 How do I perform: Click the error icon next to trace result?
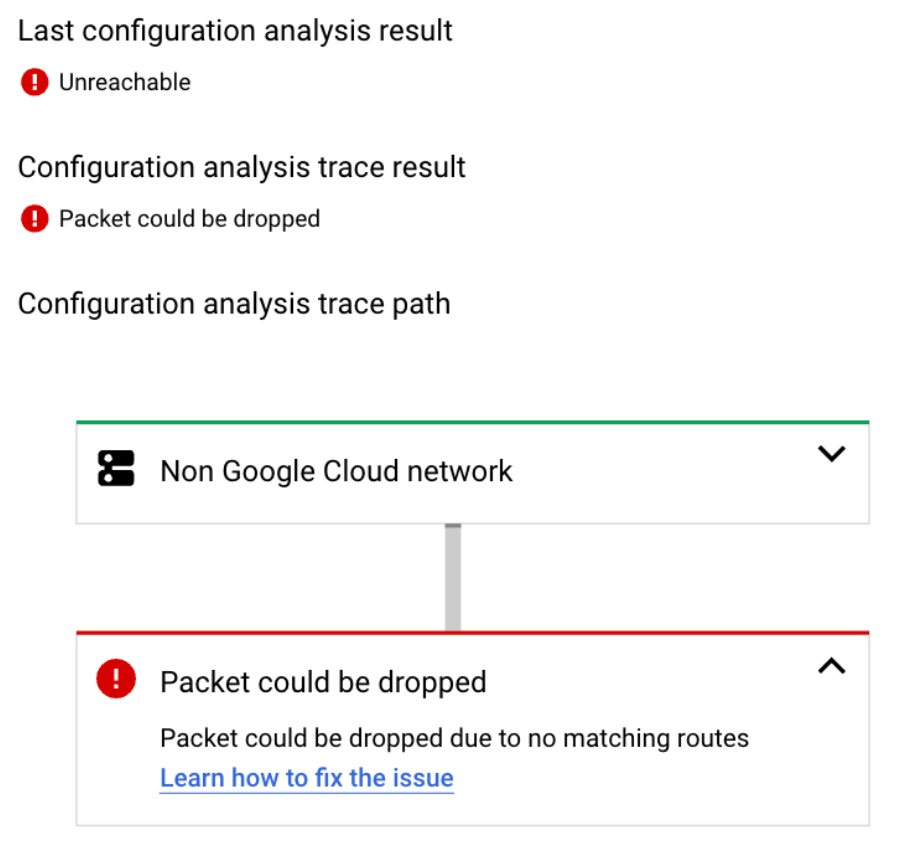pos(34,218)
